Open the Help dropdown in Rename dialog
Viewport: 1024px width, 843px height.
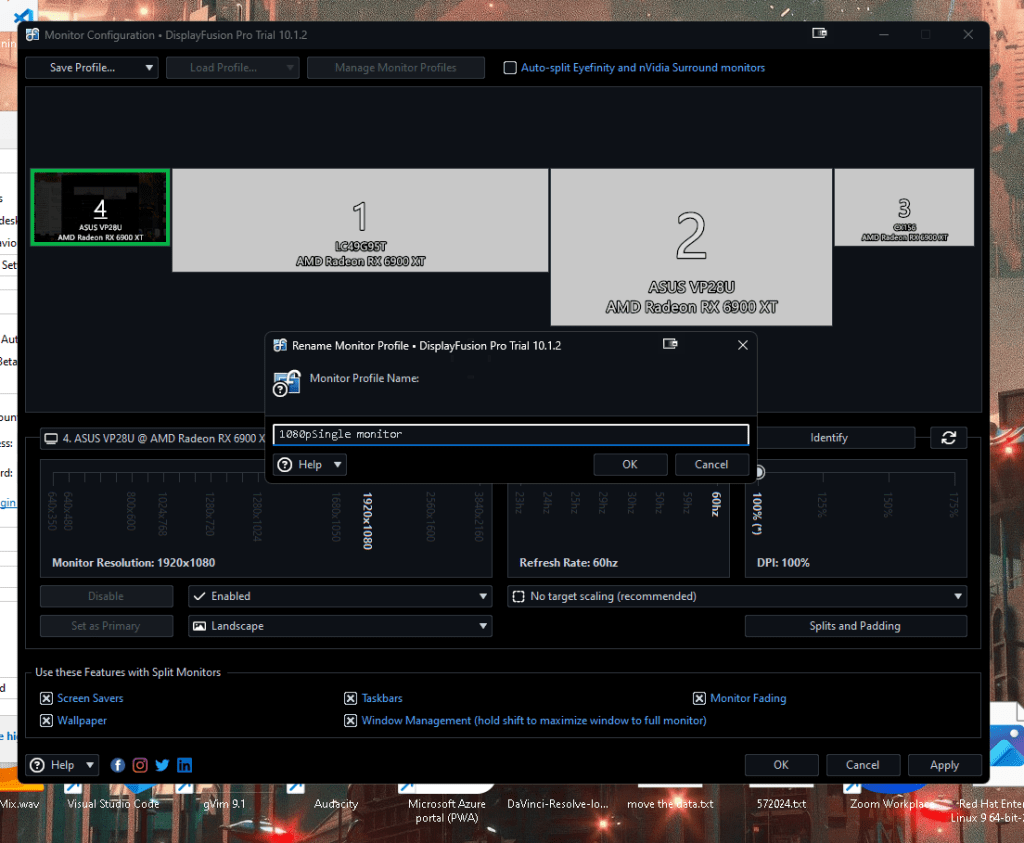pyautogui.click(x=310, y=464)
